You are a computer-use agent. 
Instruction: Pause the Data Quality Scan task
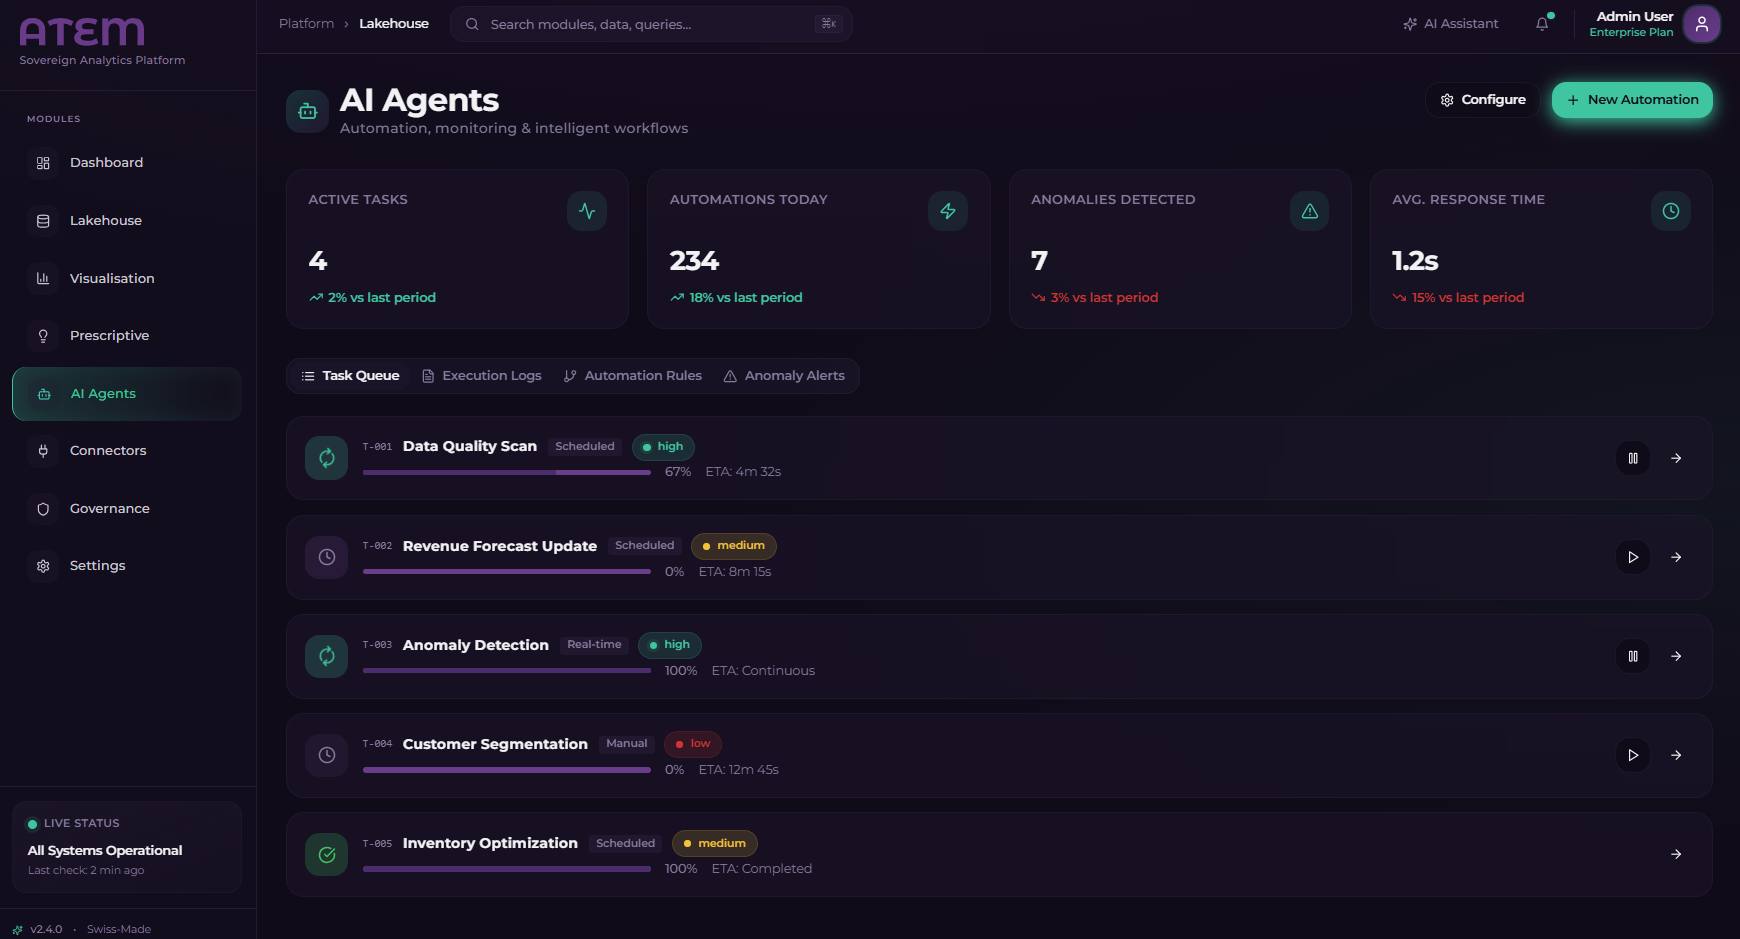click(1633, 458)
